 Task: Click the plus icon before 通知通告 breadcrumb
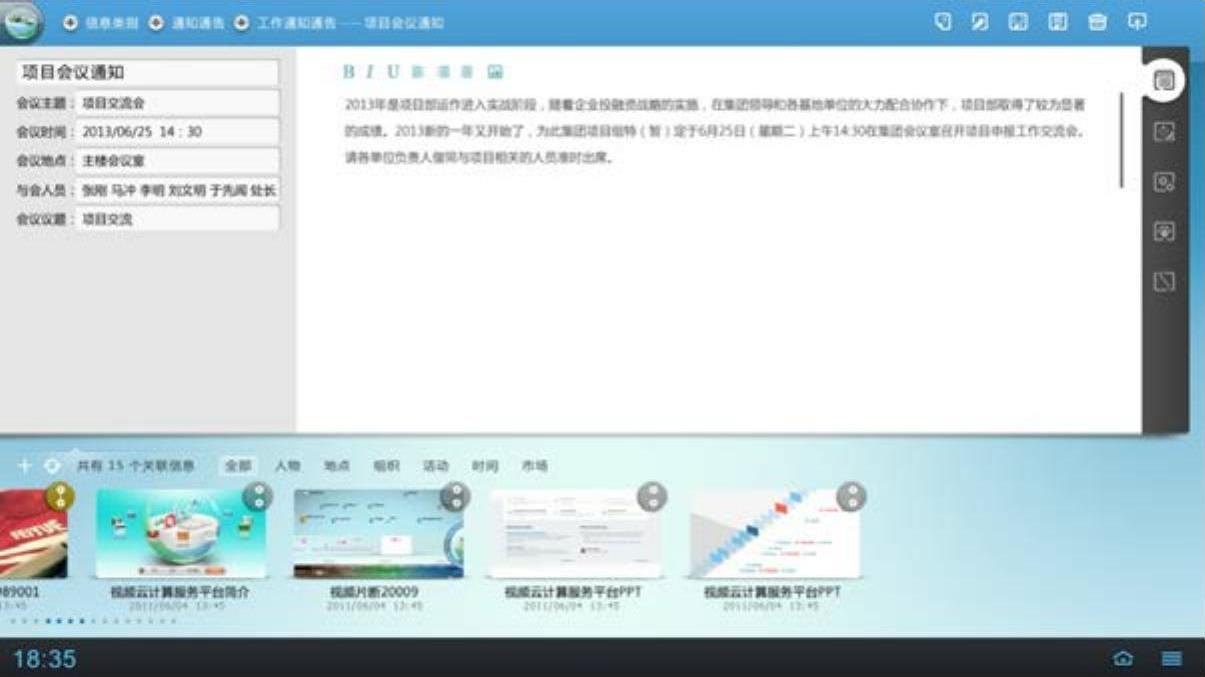[156, 22]
